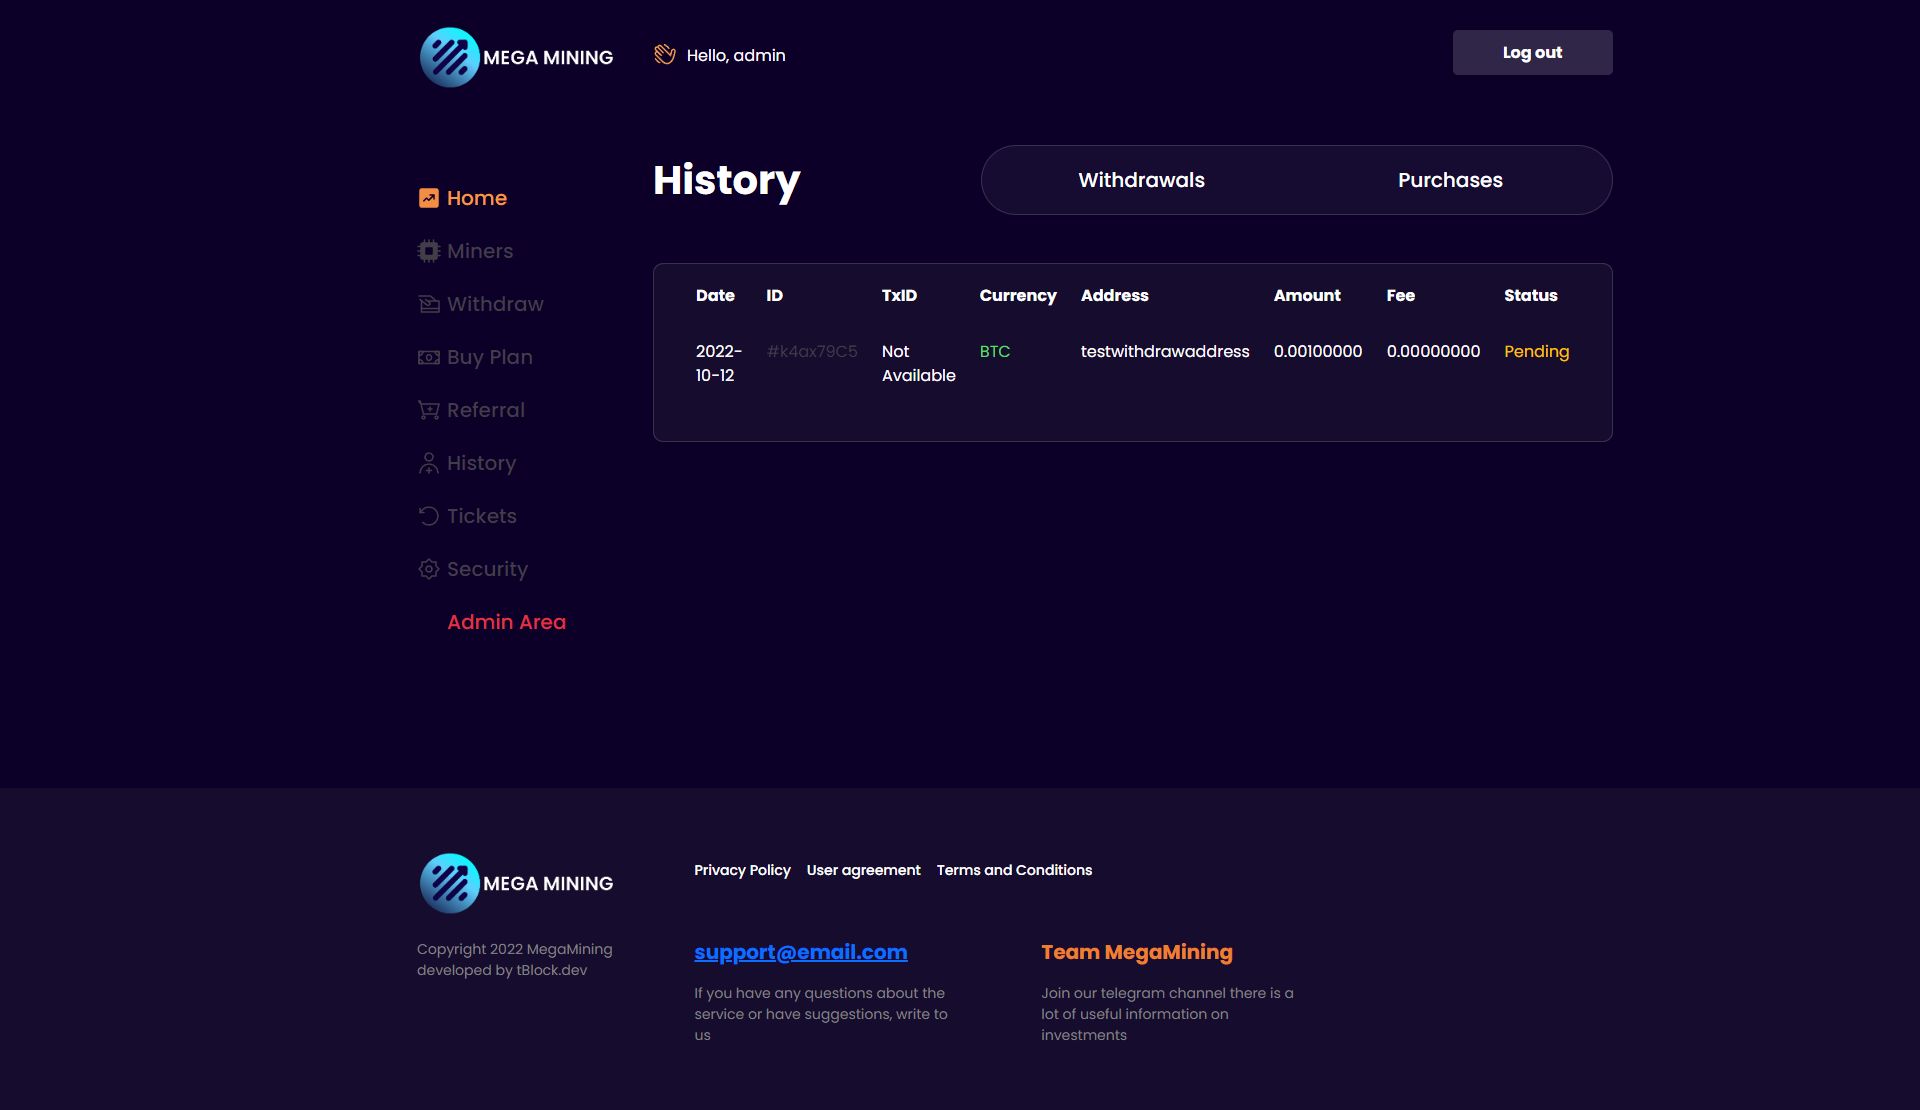Click the Buy Plan icon
The image size is (1920, 1110).
coord(428,358)
